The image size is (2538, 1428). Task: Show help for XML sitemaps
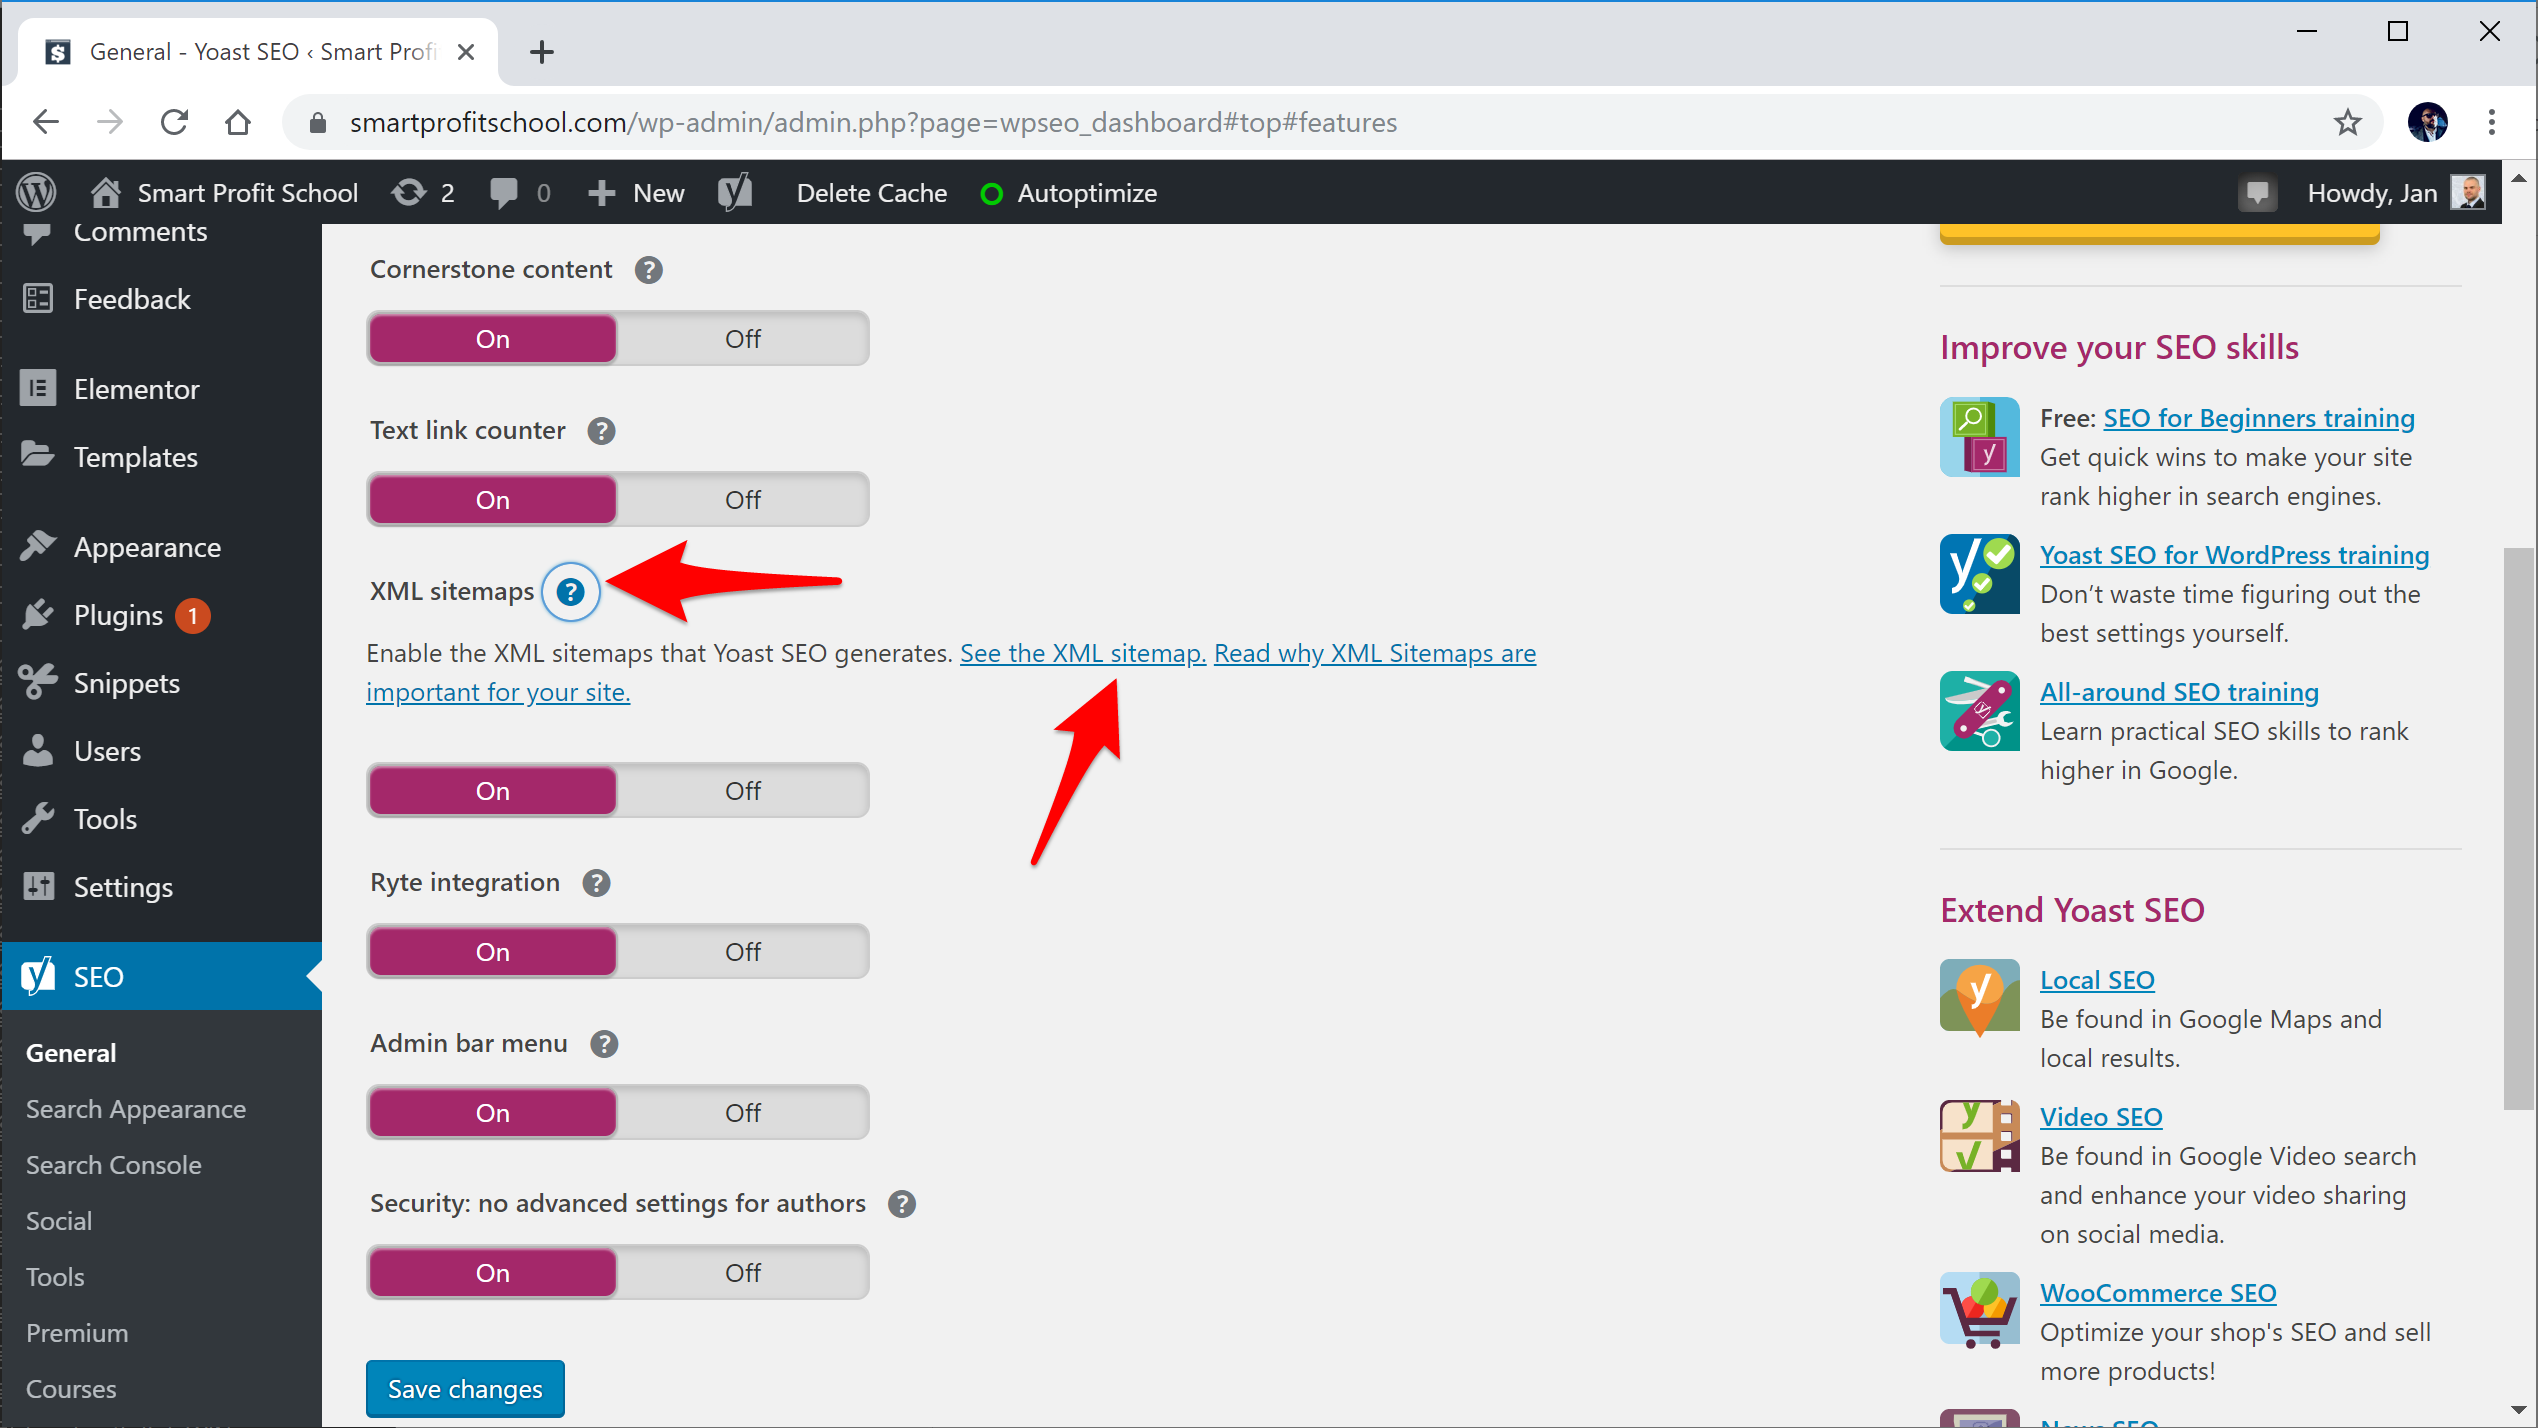point(570,592)
